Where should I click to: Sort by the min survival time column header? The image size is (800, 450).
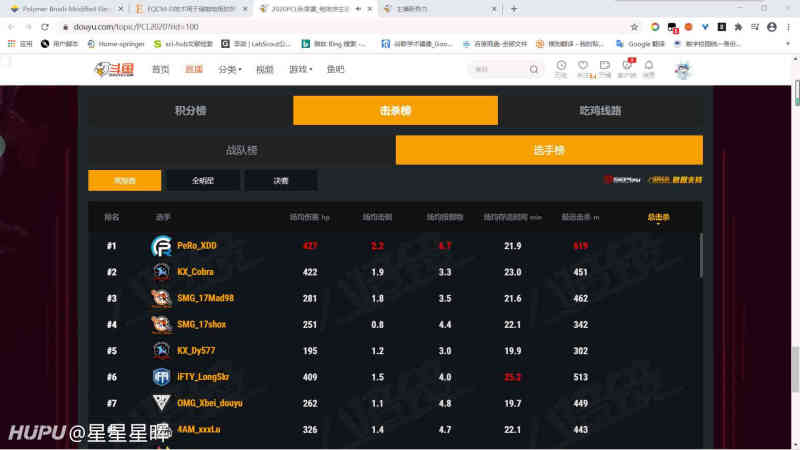pyautogui.click(x=513, y=217)
